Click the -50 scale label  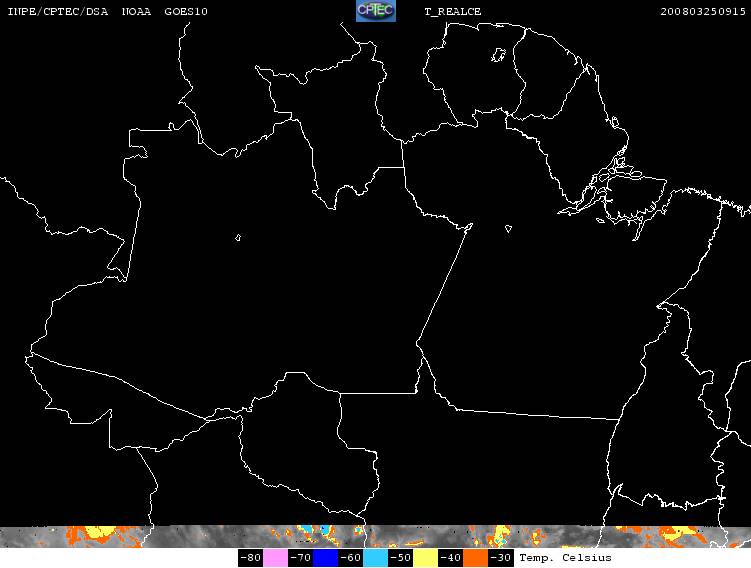[x=400, y=557]
